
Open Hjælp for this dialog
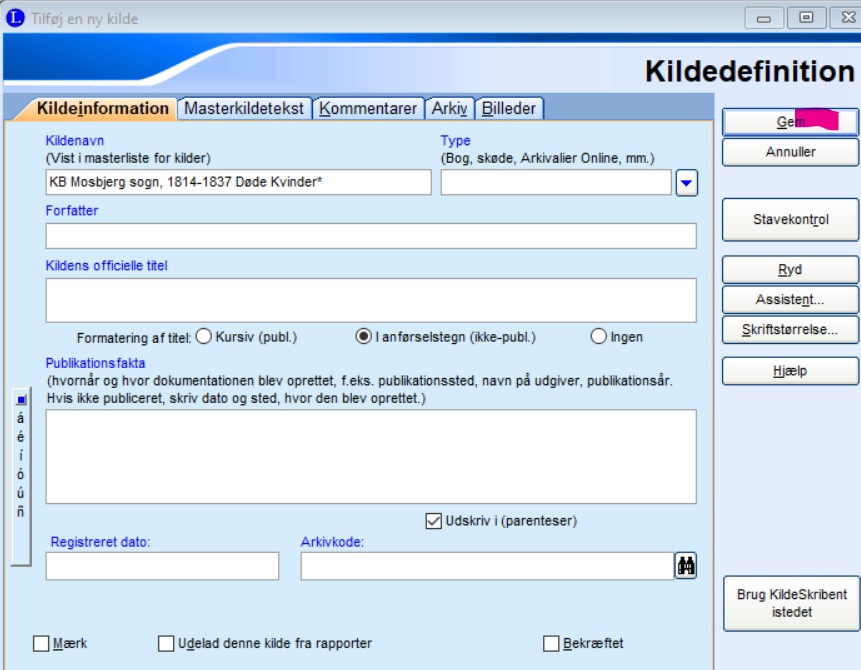(x=790, y=371)
